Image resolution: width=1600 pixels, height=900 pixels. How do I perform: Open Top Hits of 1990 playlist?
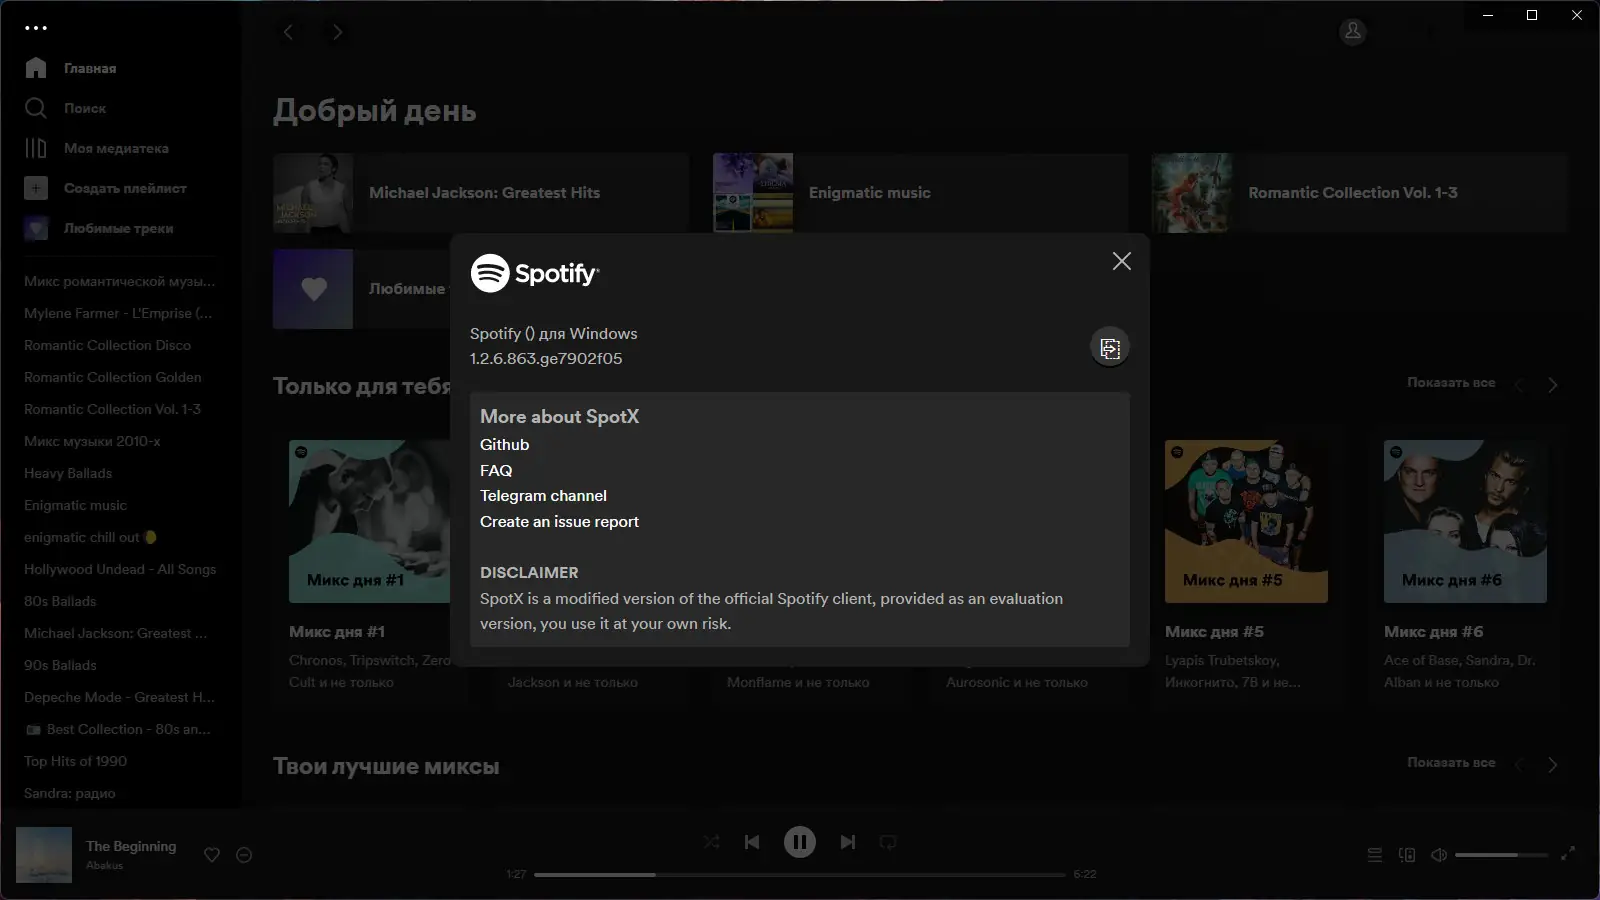75,761
